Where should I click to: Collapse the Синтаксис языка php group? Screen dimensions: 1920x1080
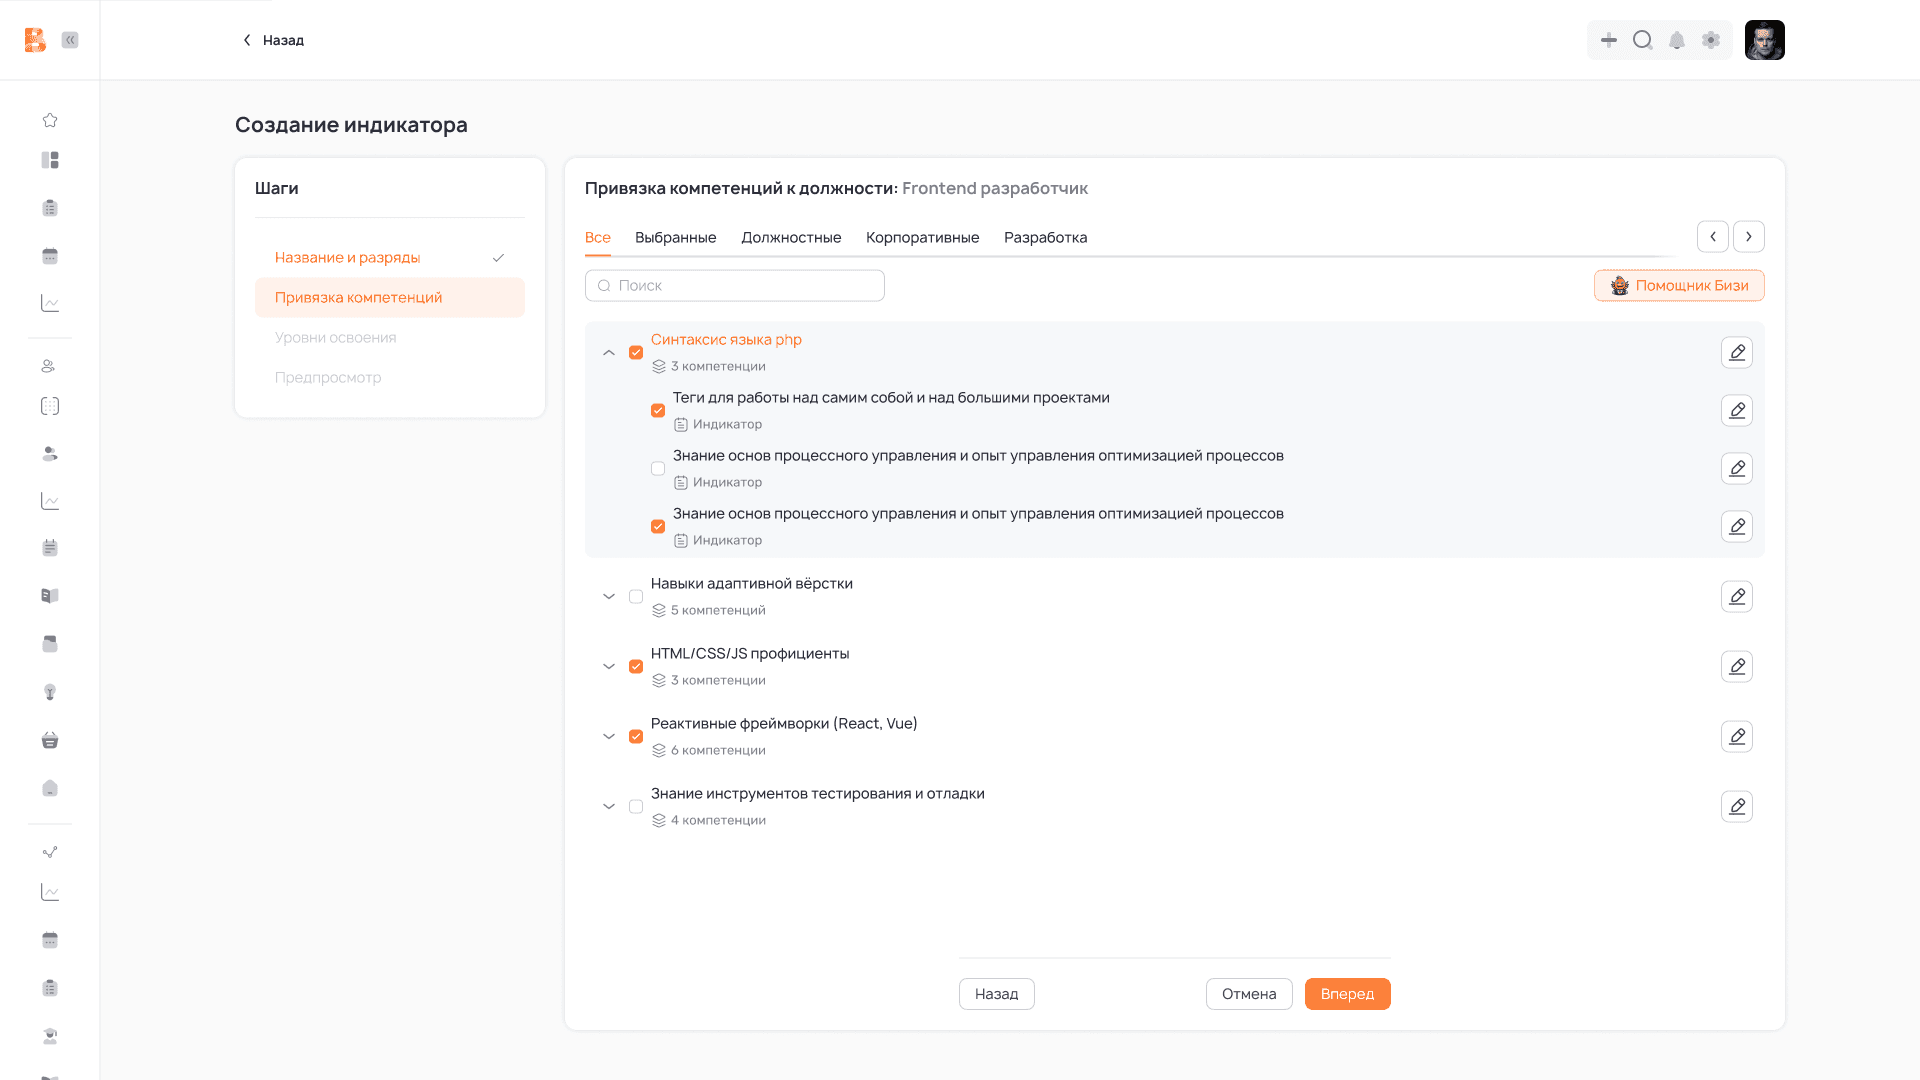(609, 353)
